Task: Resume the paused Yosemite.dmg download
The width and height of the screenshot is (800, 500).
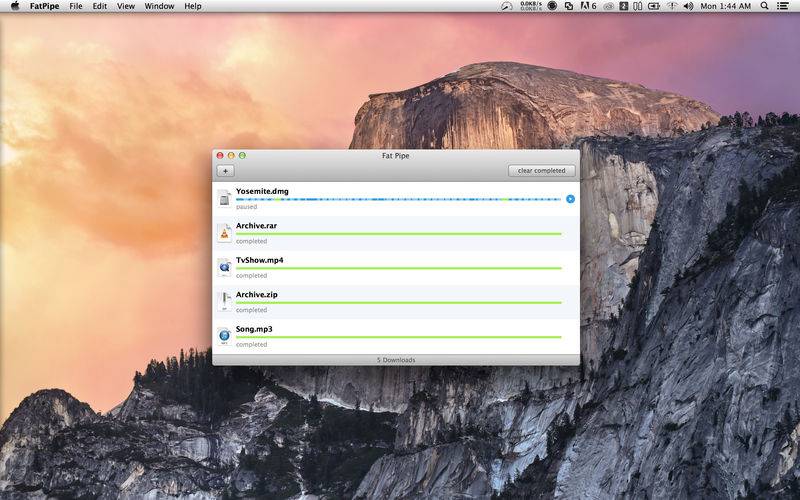Action: (570, 199)
